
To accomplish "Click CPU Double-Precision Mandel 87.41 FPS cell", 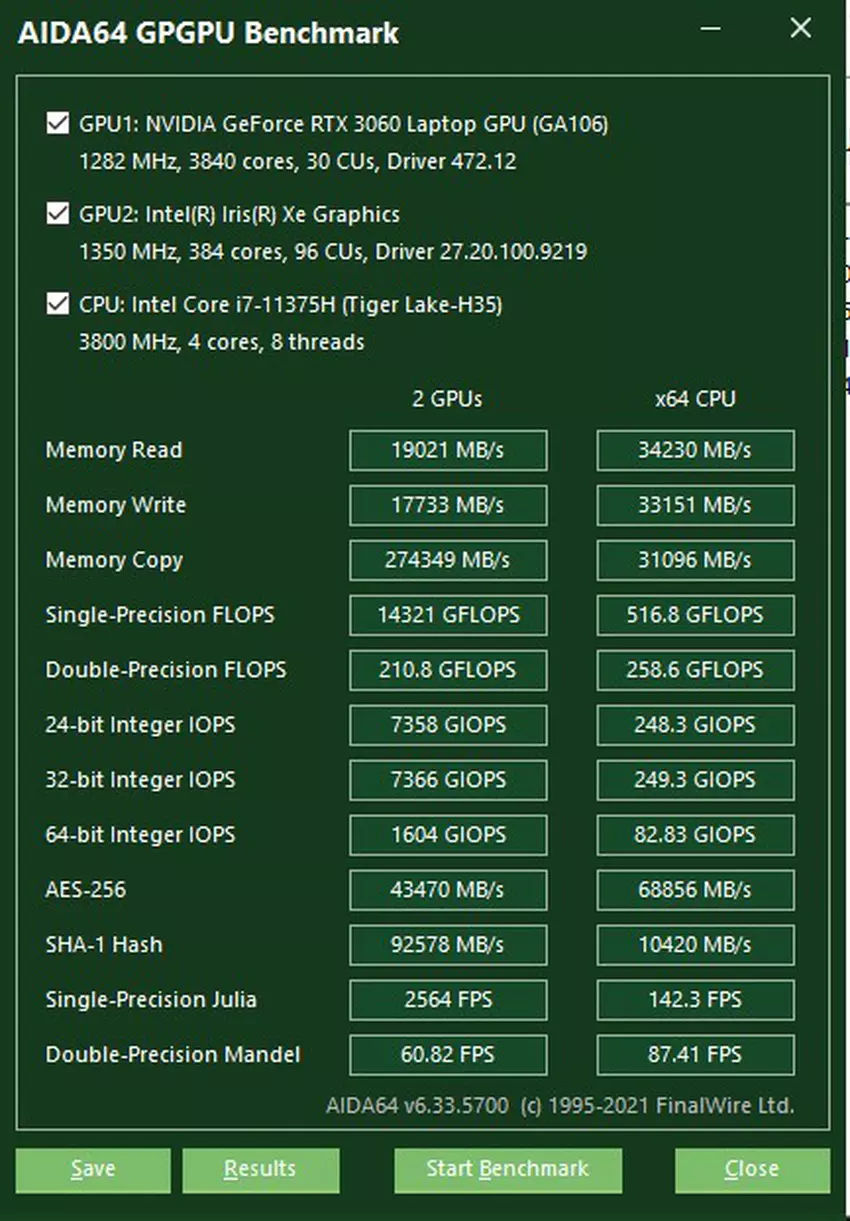I will [x=695, y=1055].
